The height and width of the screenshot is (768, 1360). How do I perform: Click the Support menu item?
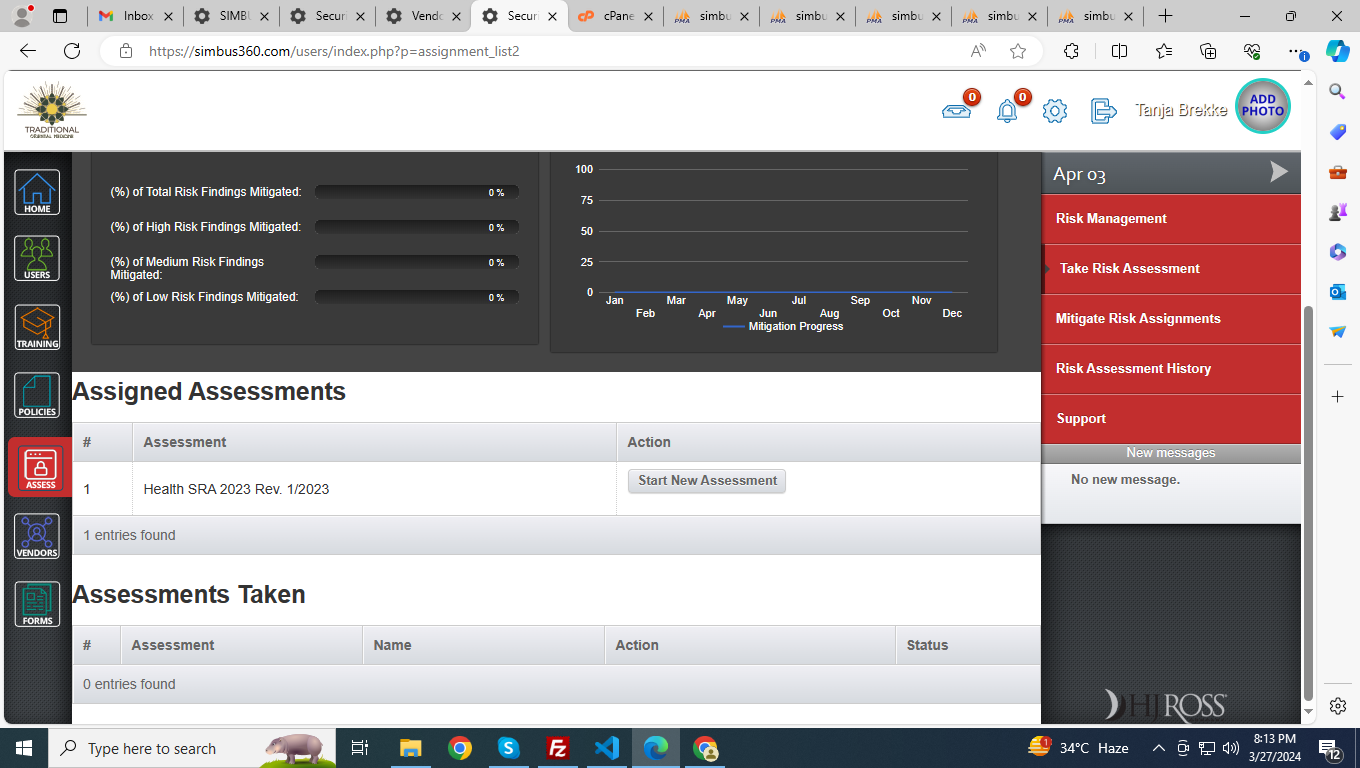click(x=1081, y=419)
